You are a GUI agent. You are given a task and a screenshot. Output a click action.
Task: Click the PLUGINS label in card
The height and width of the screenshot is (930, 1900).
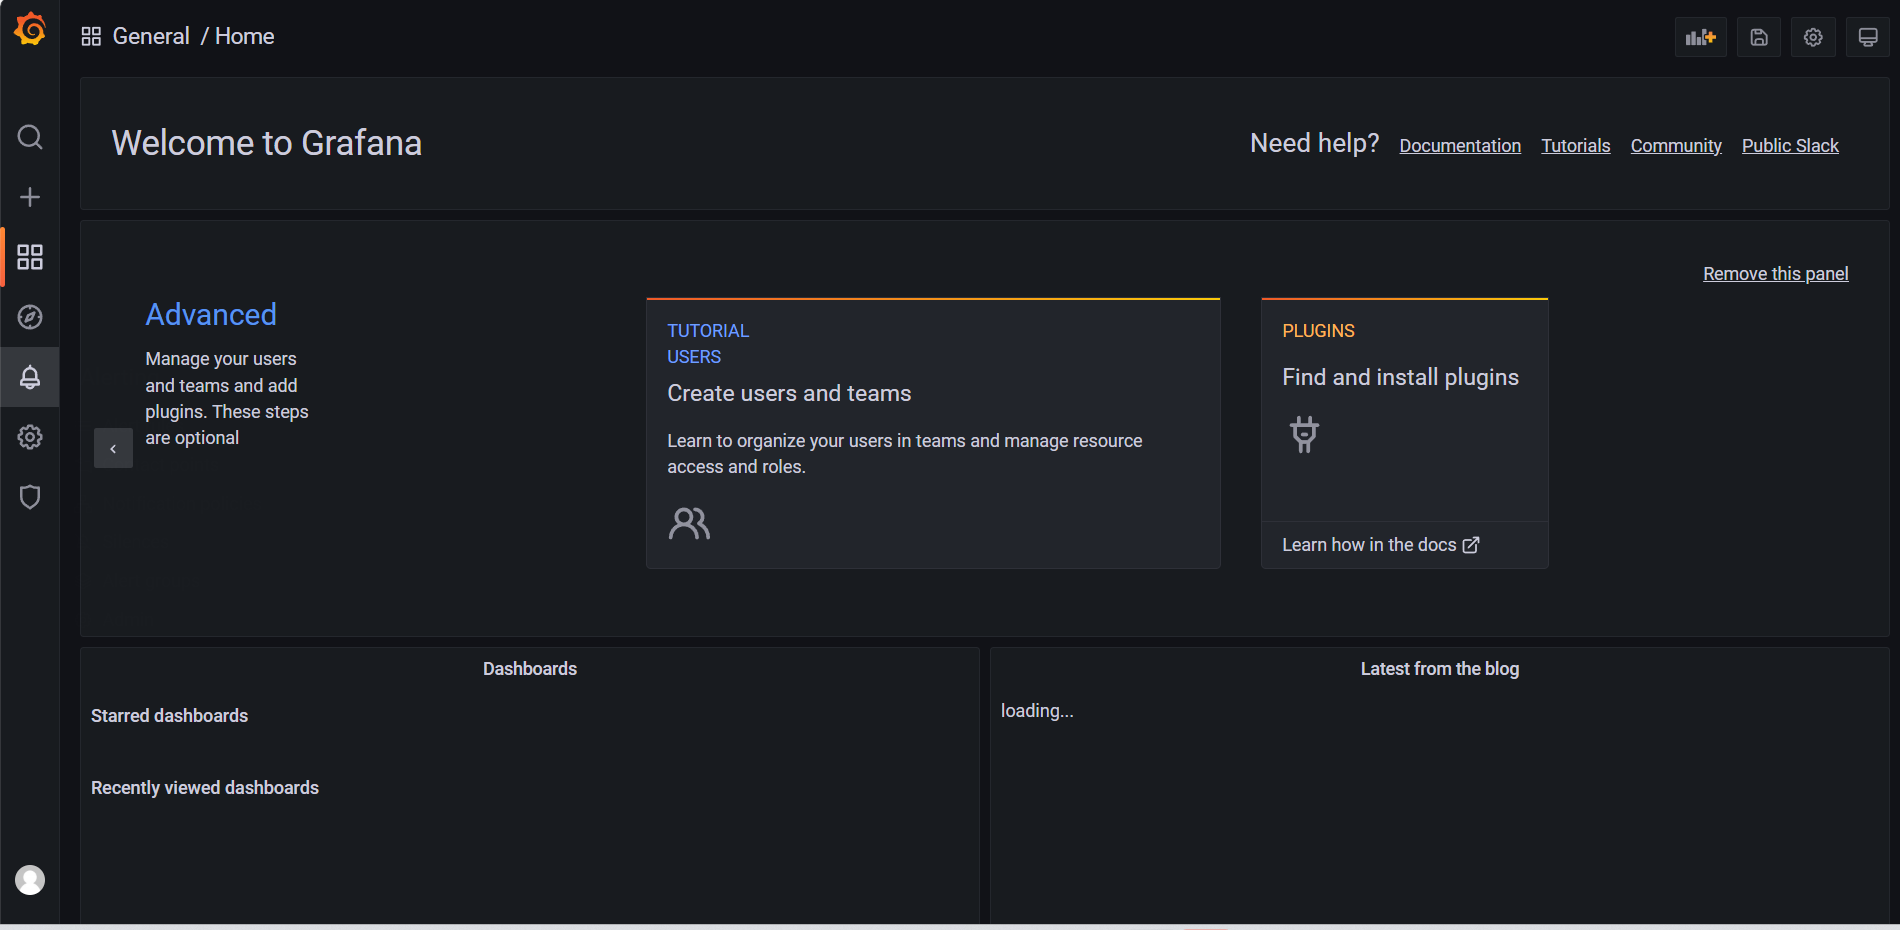point(1318,331)
